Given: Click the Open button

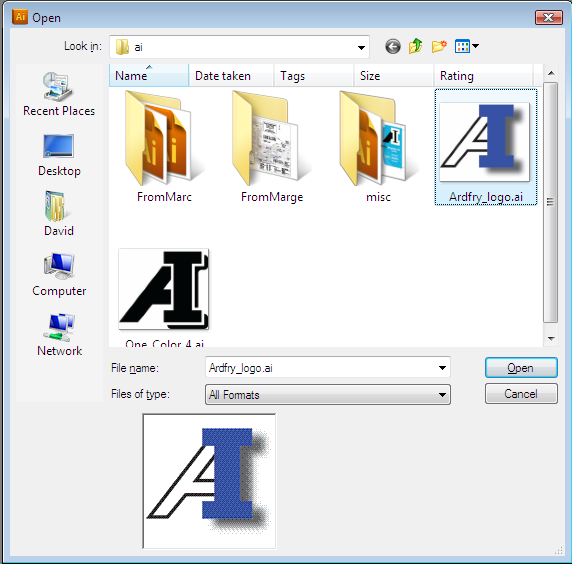Looking at the screenshot, I should [x=521, y=368].
